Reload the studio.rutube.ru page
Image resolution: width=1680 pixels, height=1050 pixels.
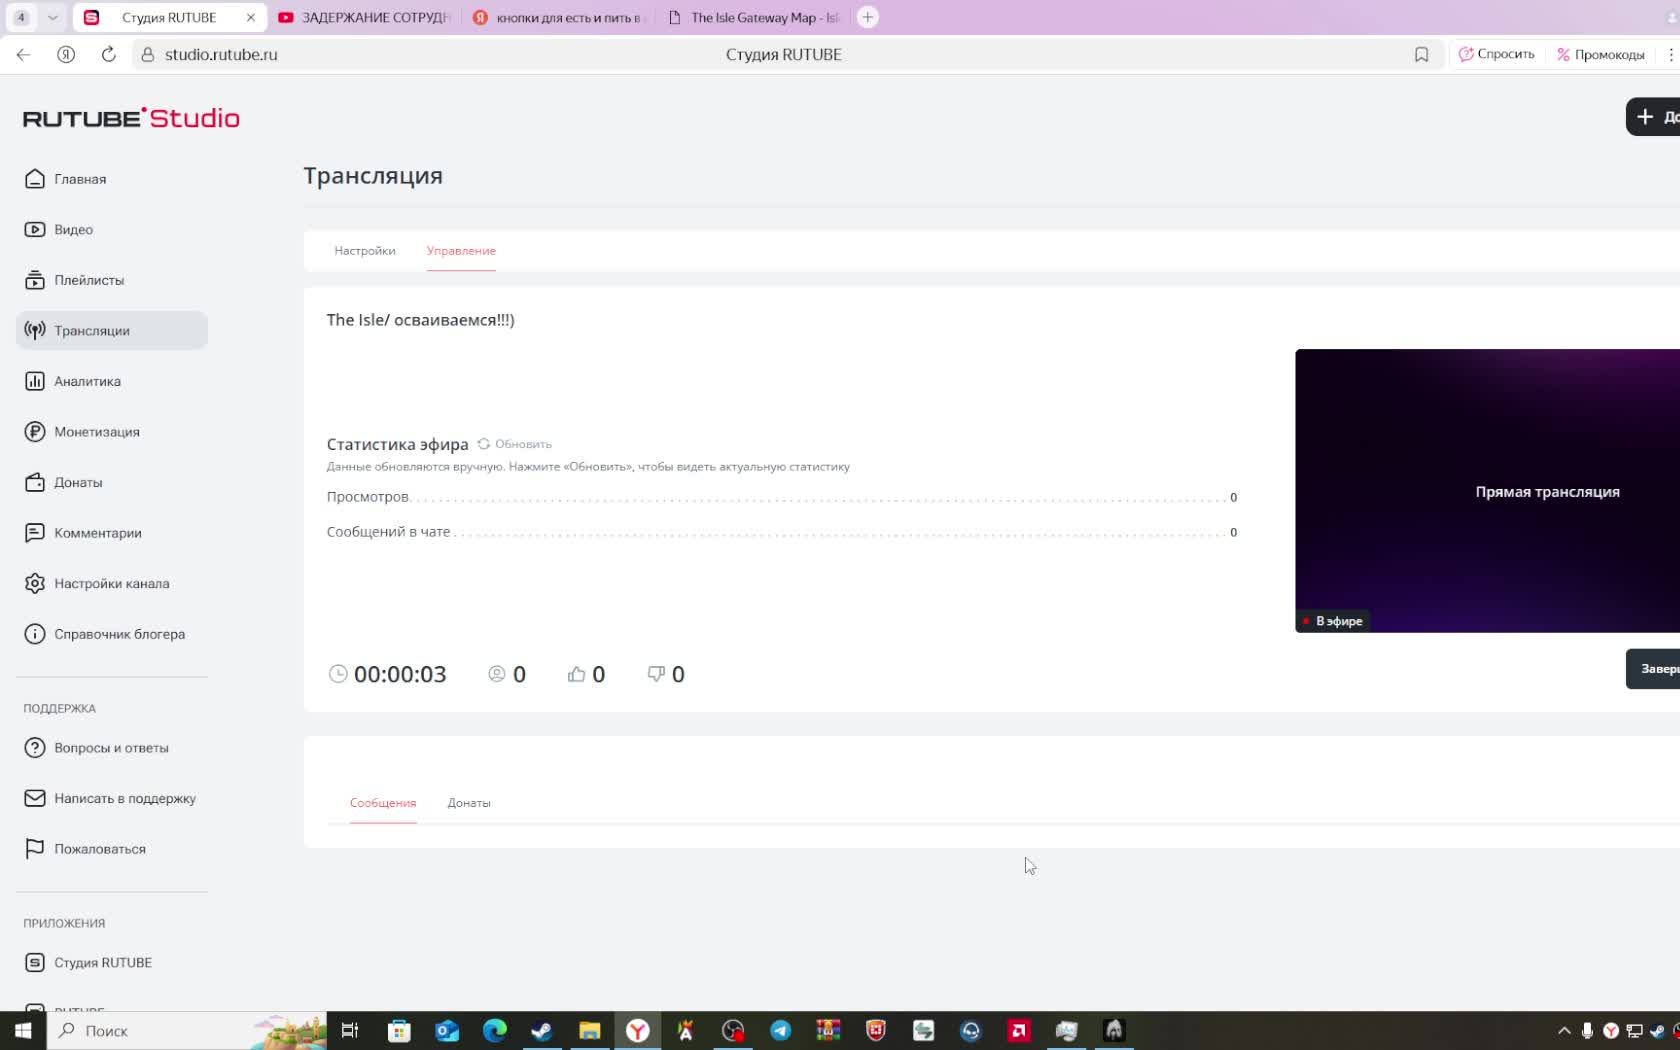[x=109, y=54]
